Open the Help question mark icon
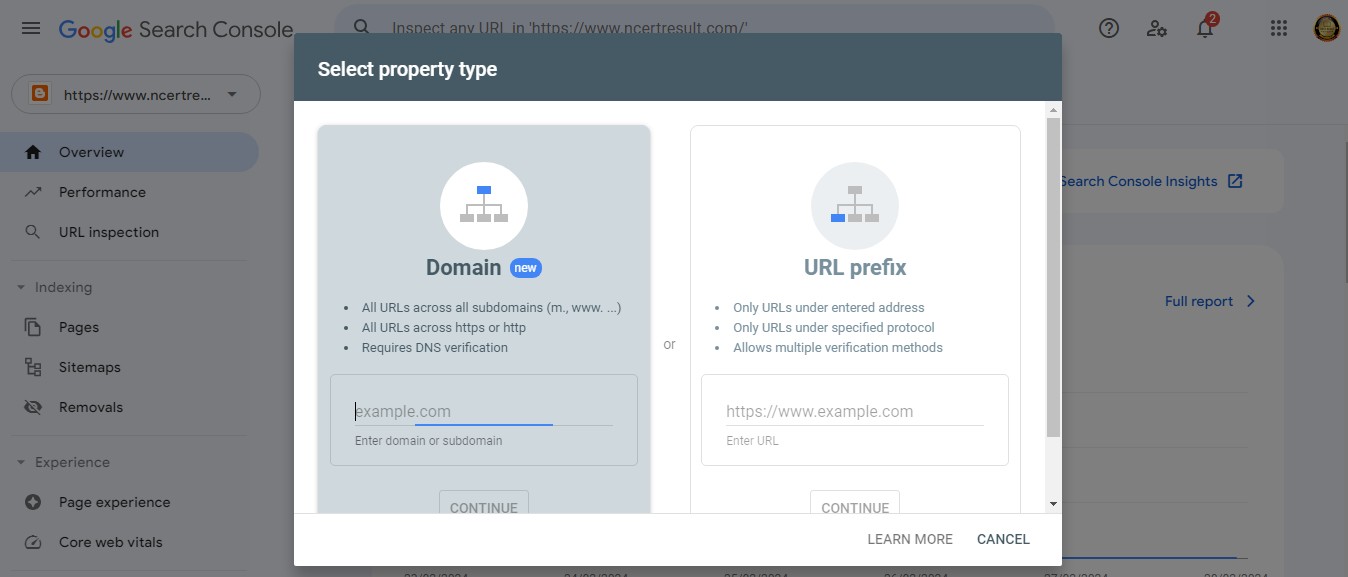1348x577 pixels. [x=1109, y=28]
